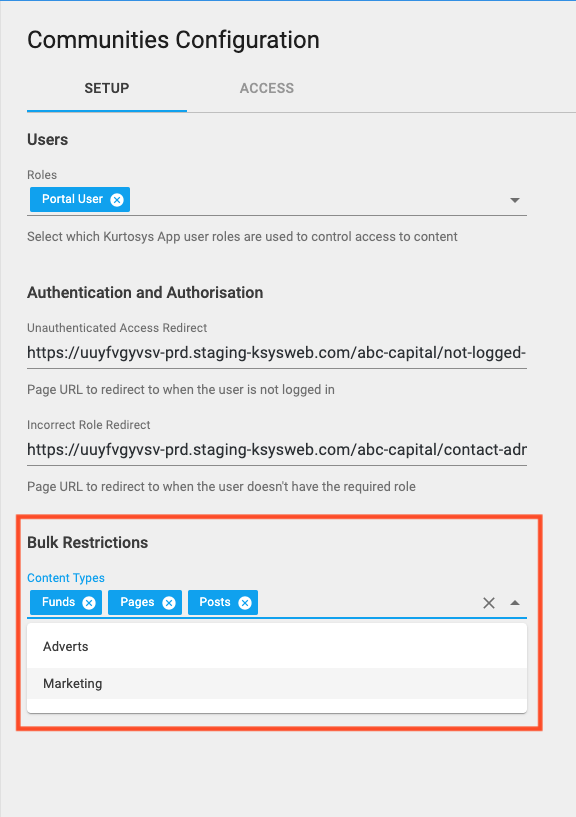This screenshot has height=817, width=576.
Task: Remove the Pages content type chip
Action: click(x=169, y=603)
